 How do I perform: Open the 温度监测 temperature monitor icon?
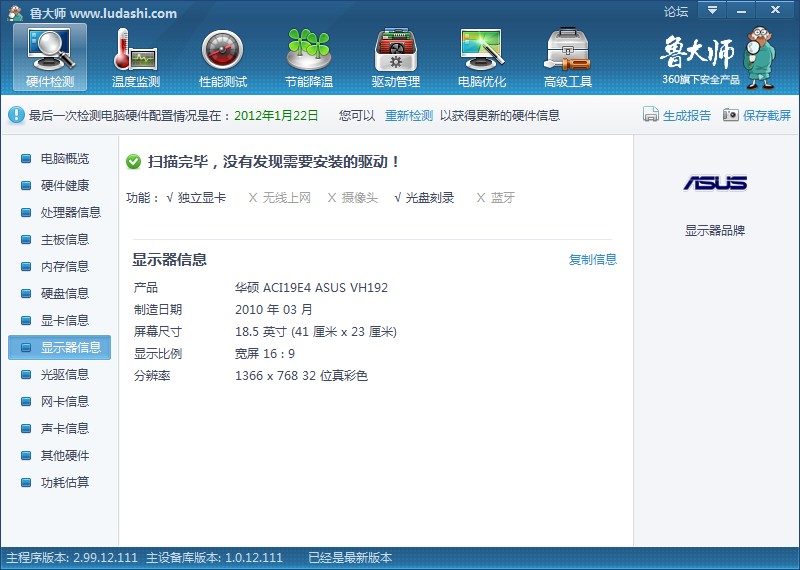pyautogui.click(x=136, y=57)
